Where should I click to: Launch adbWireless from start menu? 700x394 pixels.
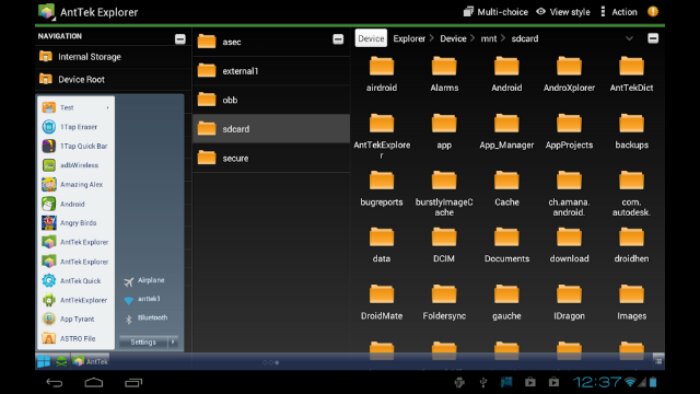76,165
